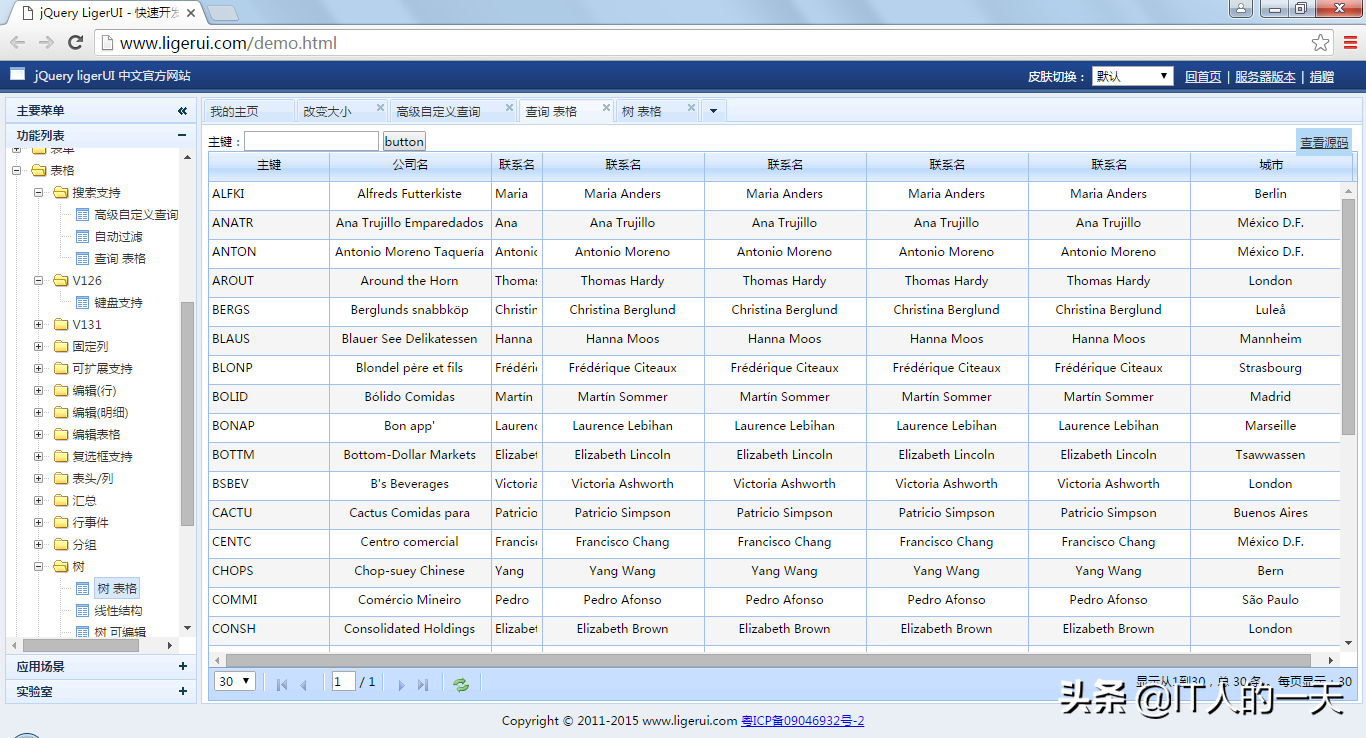1366x738 pixels.
Task: Click the browser forward arrow
Action: pyautogui.click(x=46, y=43)
